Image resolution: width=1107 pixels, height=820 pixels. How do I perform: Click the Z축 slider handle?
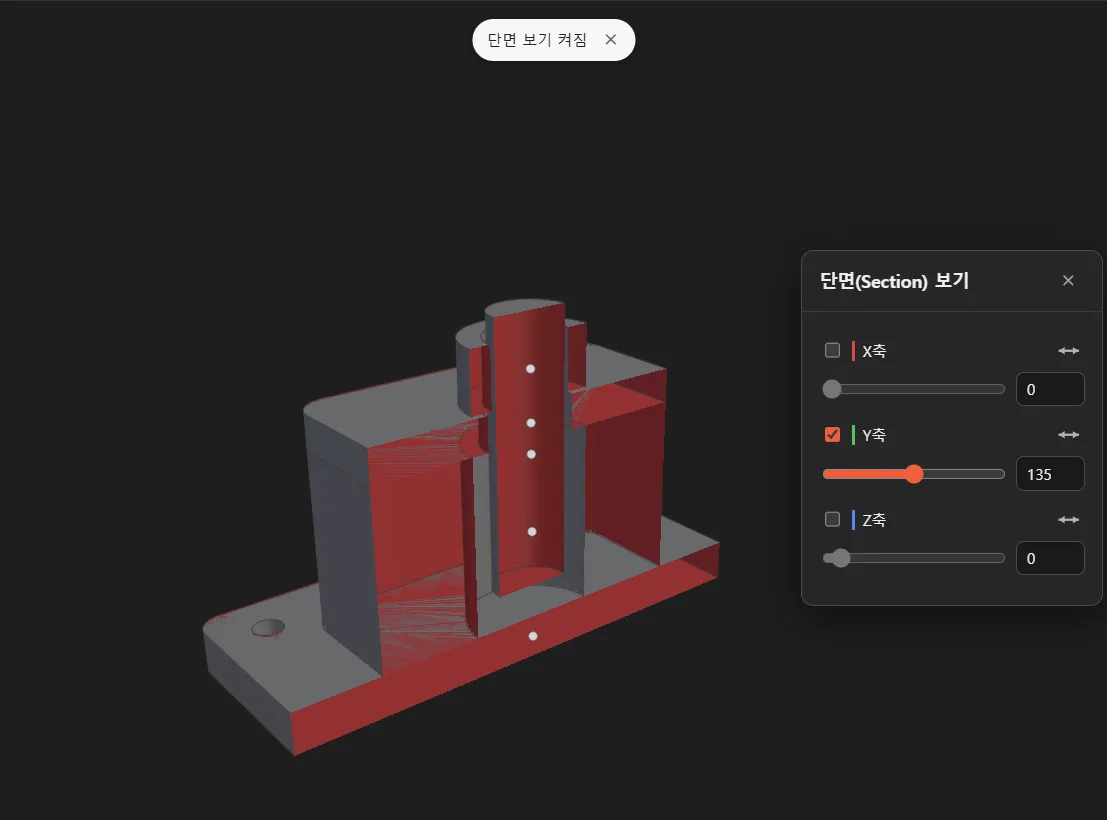[840, 558]
